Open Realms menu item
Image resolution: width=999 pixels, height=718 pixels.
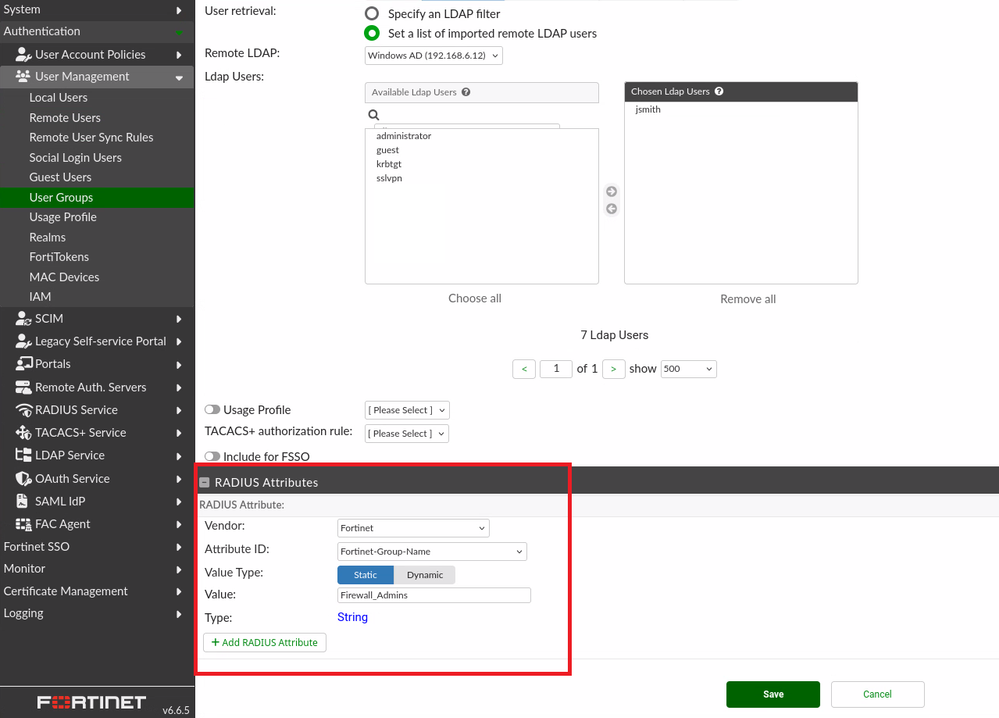pos(47,237)
